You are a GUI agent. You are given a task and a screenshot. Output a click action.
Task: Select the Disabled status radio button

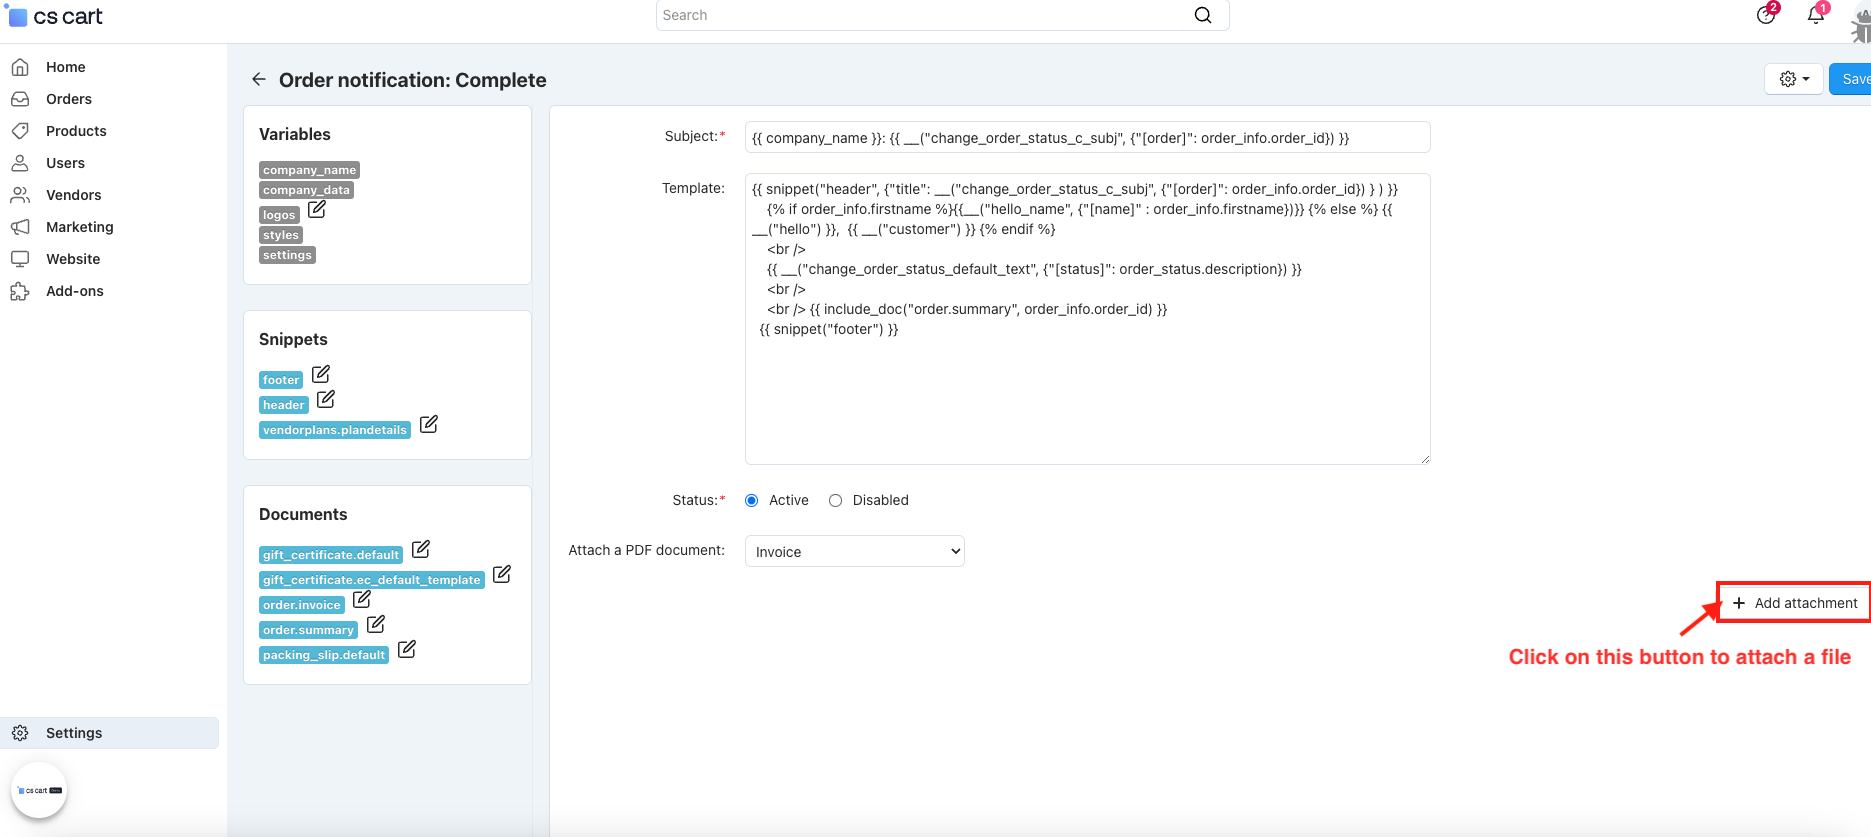coord(836,501)
